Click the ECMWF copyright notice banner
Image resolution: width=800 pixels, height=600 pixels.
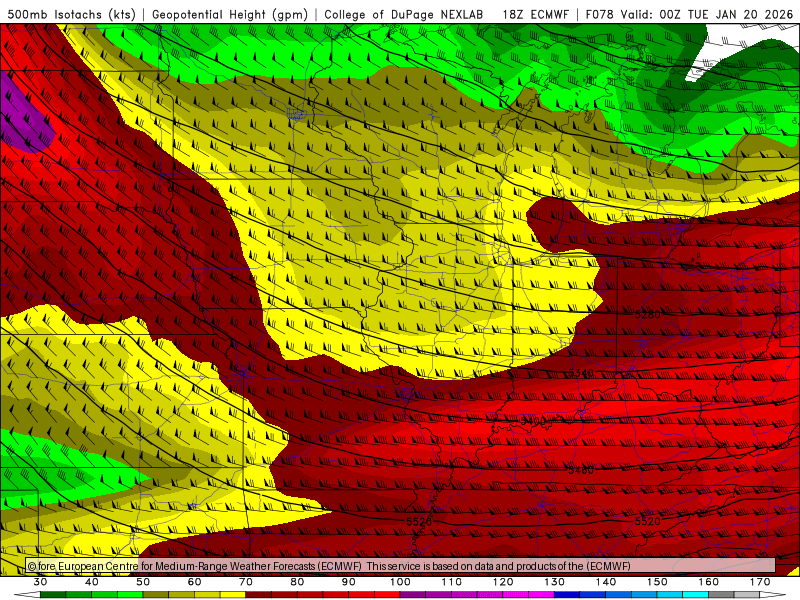click(401, 566)
